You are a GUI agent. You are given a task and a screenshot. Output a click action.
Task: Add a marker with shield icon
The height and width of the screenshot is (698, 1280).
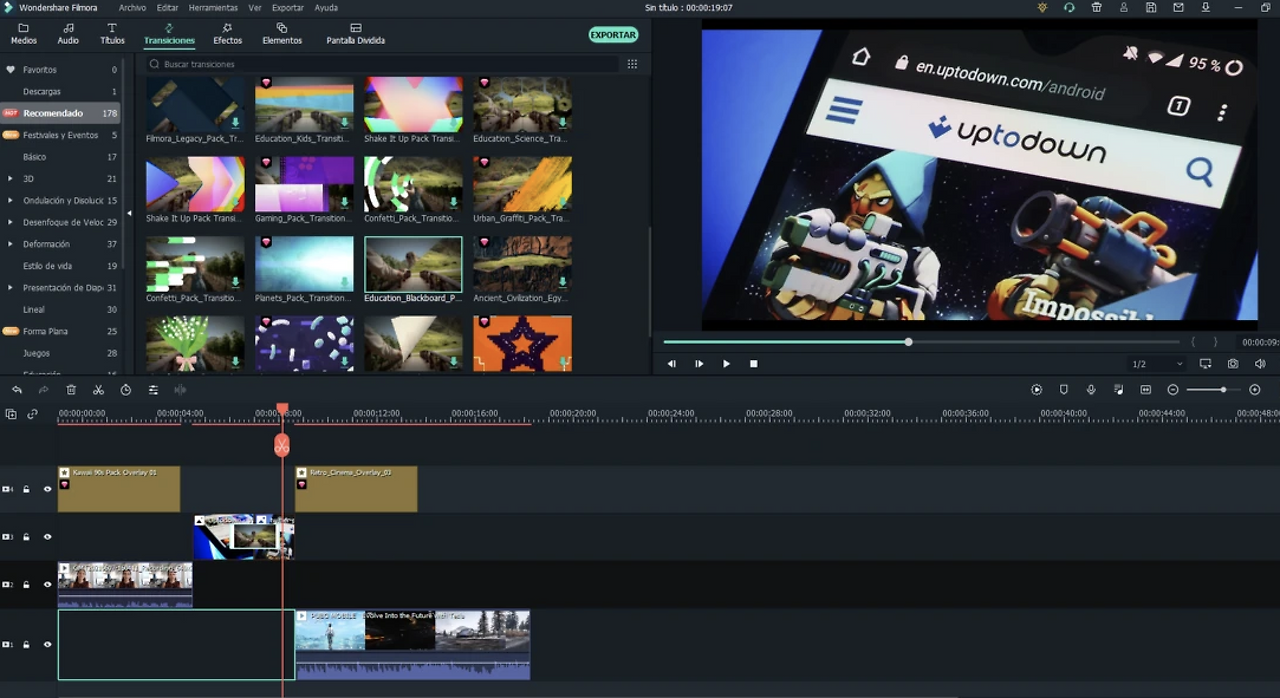click(x=1064, y=390)
